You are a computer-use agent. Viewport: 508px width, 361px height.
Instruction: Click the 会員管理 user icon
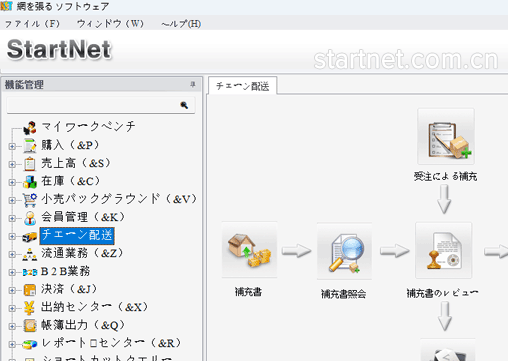pos(30,218)
